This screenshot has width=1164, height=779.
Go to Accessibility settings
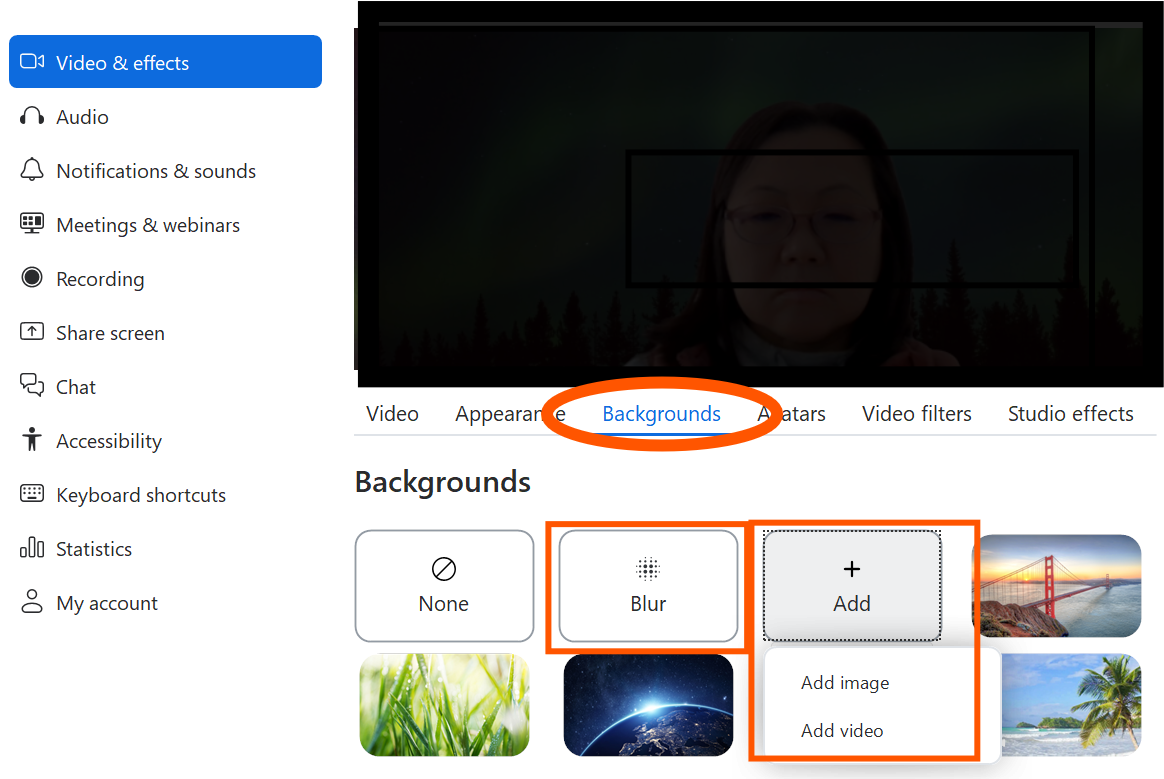click(x=166, y=441)
